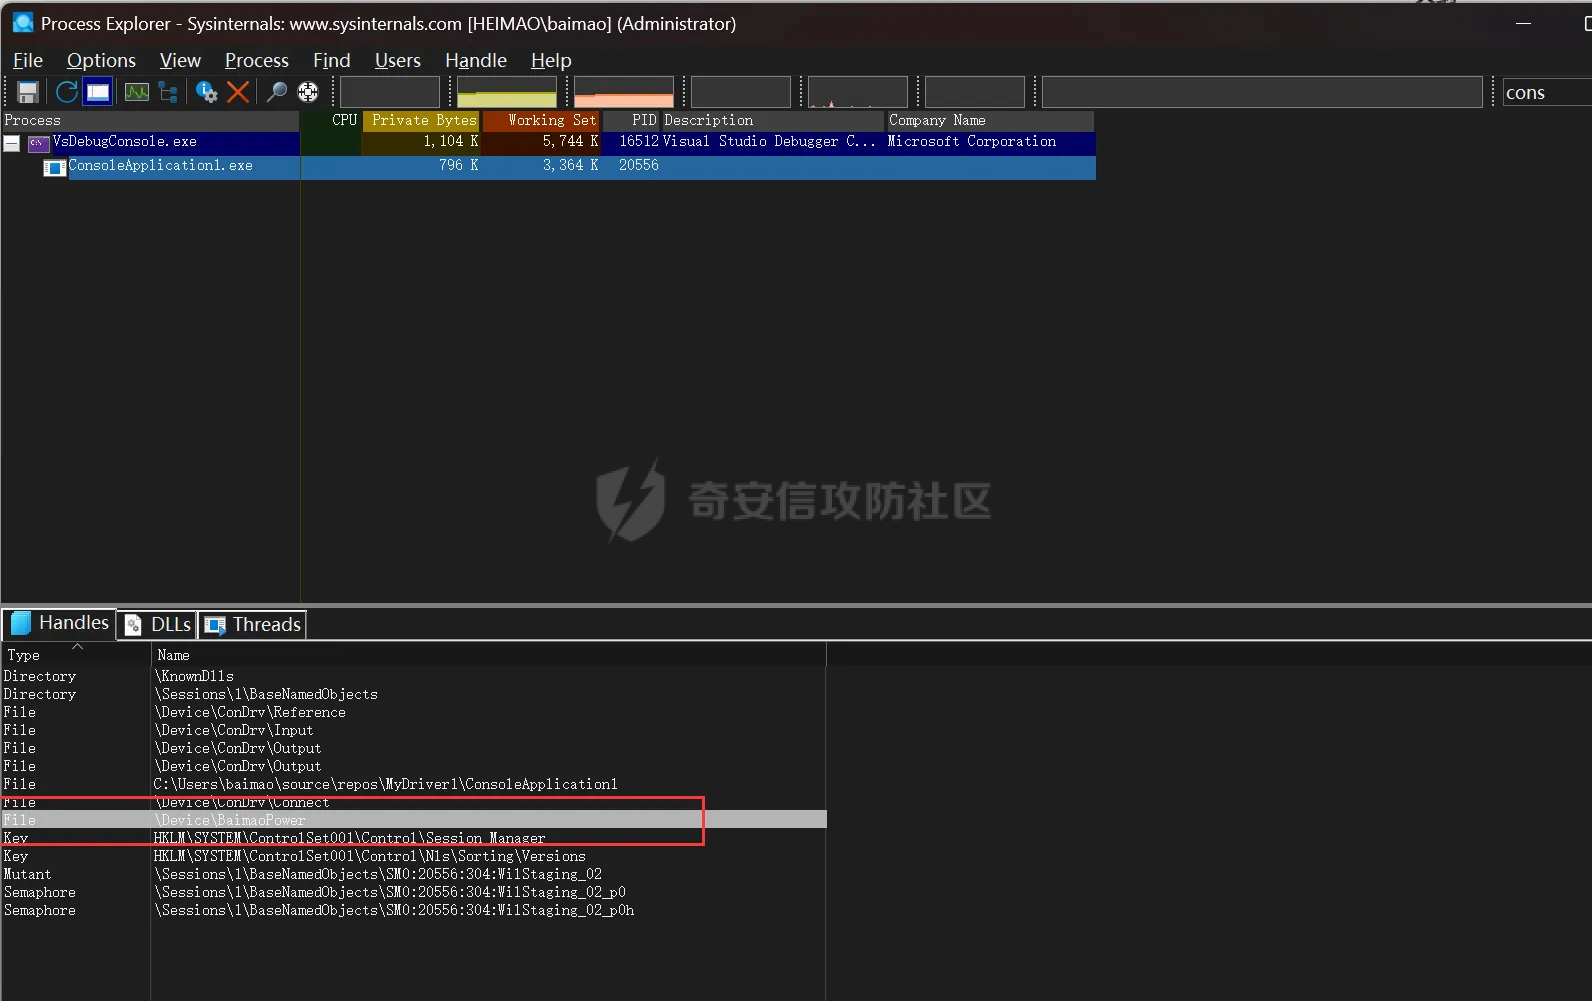Select the Session Manager registry key handle

(x=414, y=838)
